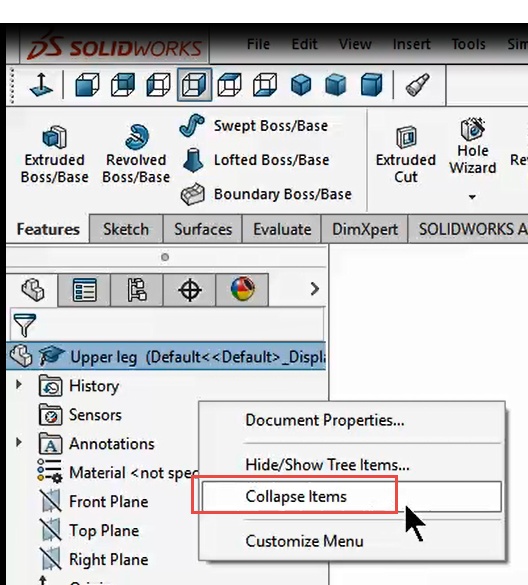Click the Extruded Cut tool
This screenshot has width=528, height=585.
pos(406,155)
